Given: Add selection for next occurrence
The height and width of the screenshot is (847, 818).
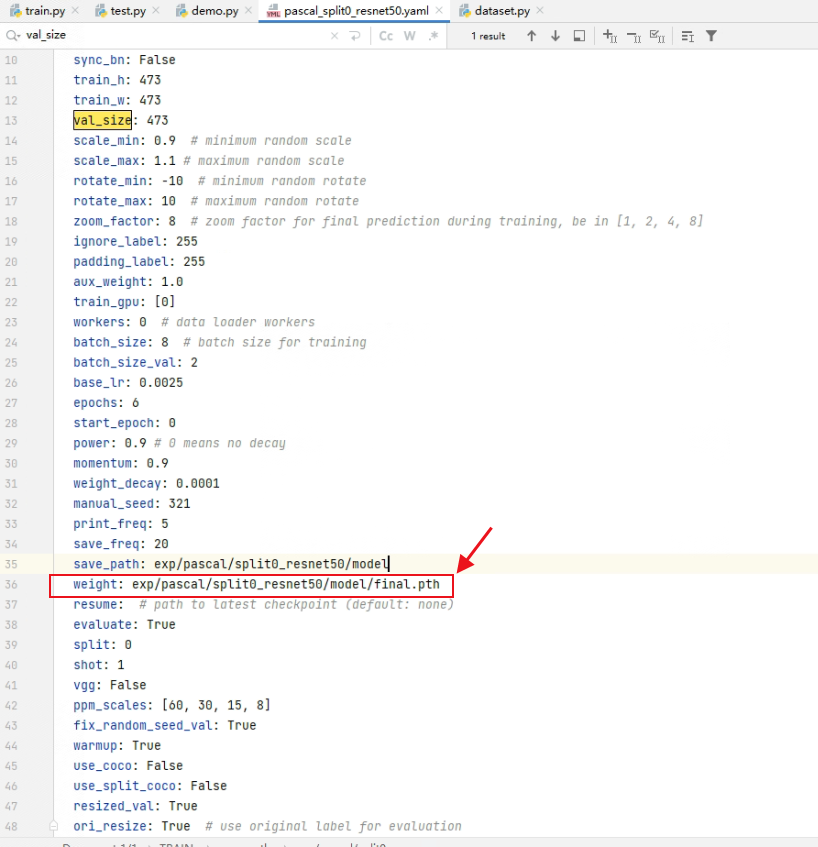Looking at the screenshot, I should click(x=610, y=36).
